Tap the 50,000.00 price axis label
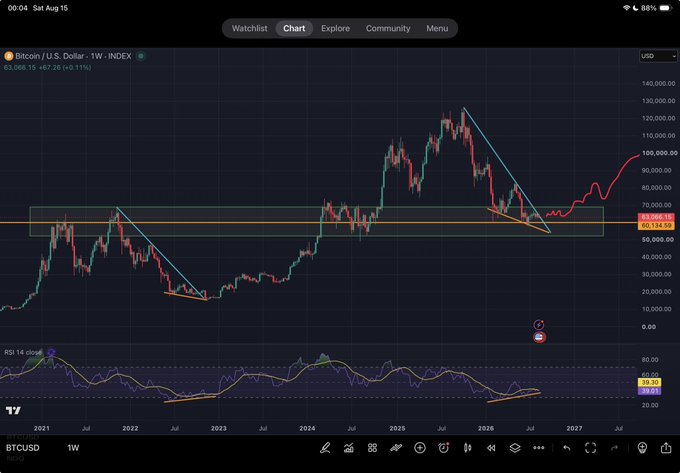 [x=658, y=240]
